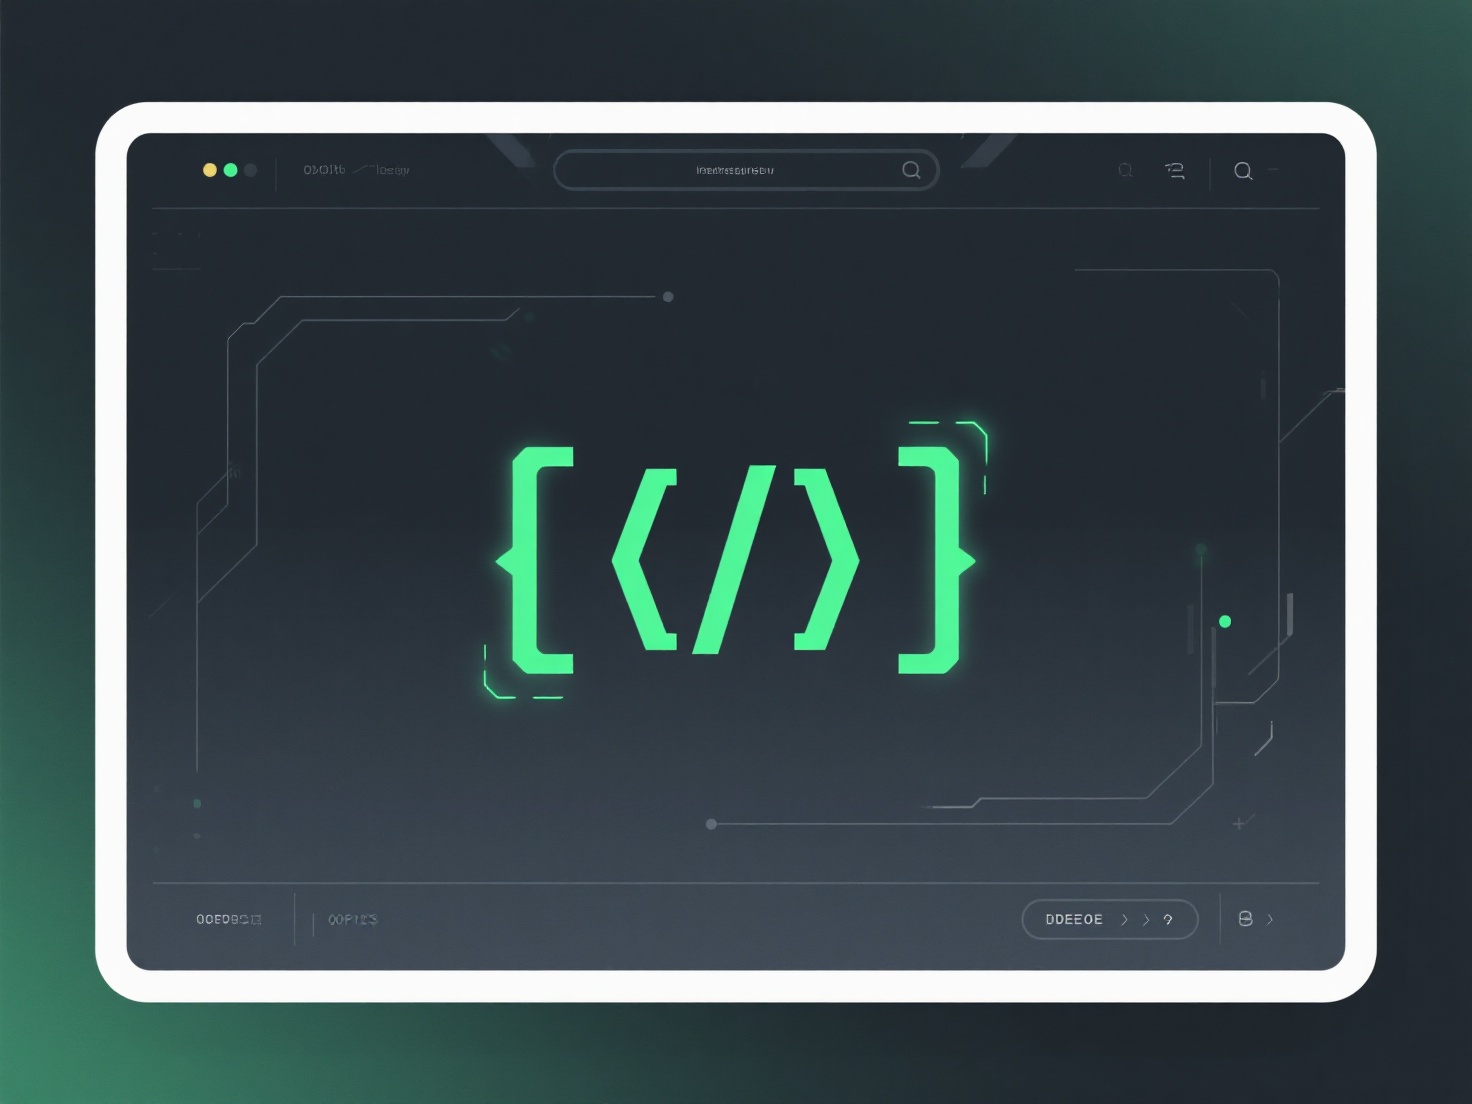Click the green window control dot

[x=231, y=170]
